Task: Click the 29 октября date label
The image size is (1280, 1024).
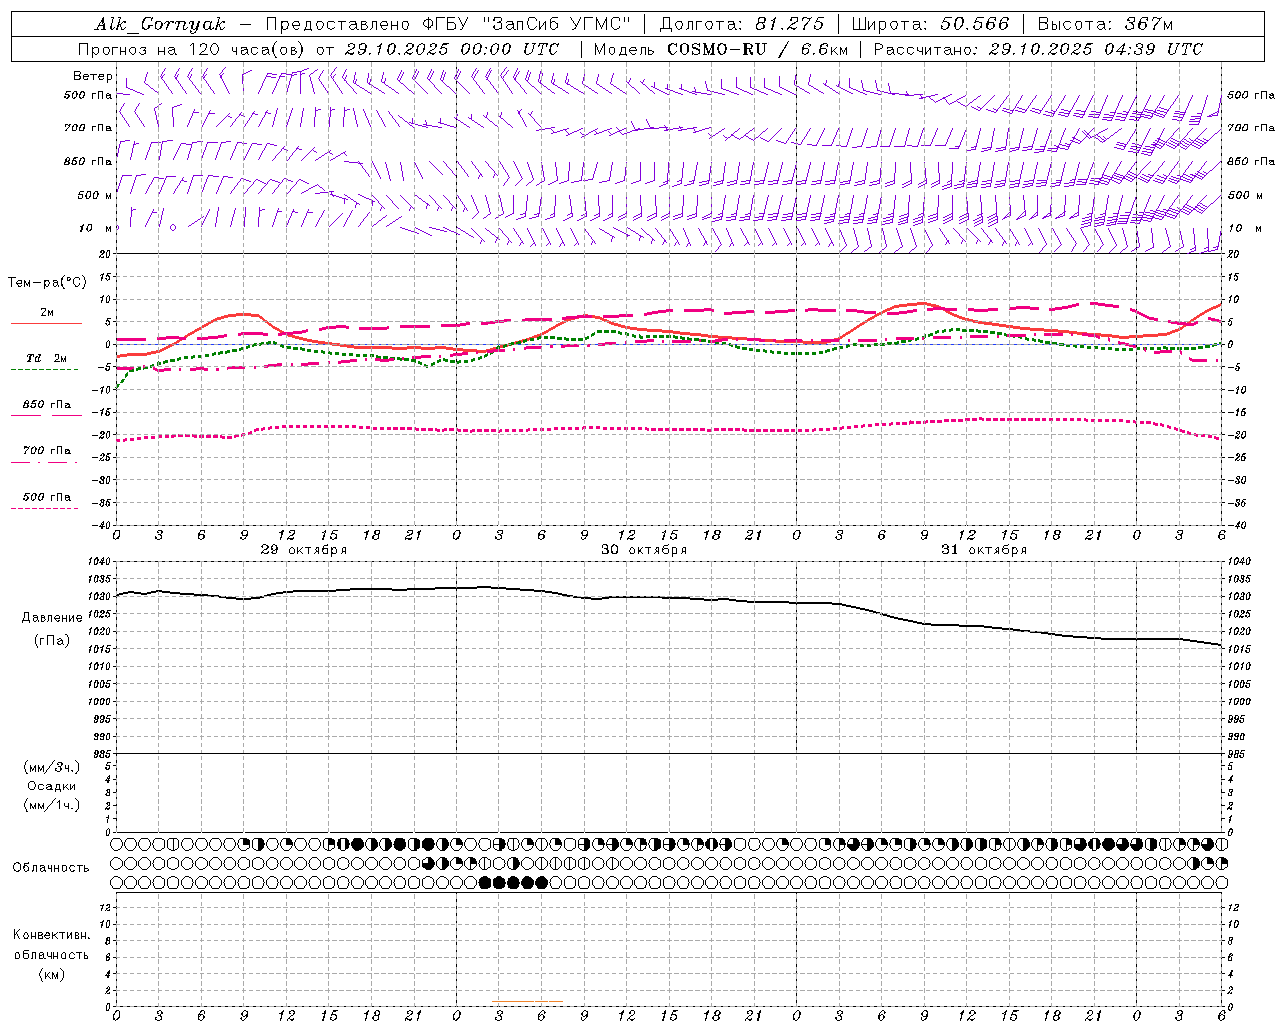Action: click(x=304, y=550)
